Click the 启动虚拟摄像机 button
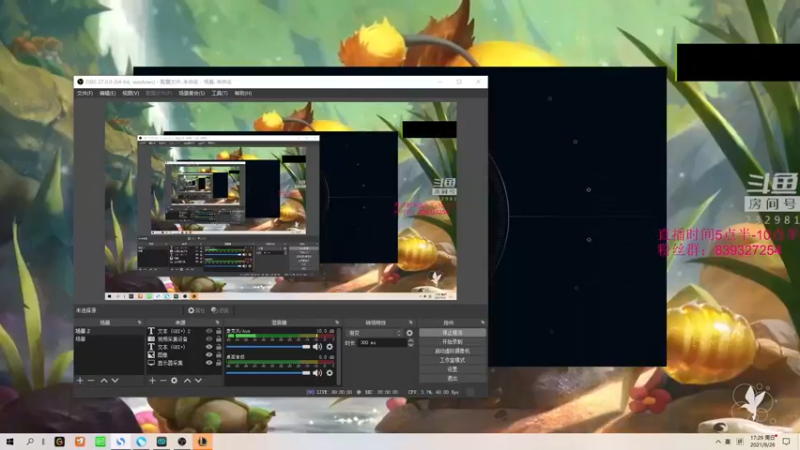This screenshot has width=800, height=450. [x=452, y=351]
